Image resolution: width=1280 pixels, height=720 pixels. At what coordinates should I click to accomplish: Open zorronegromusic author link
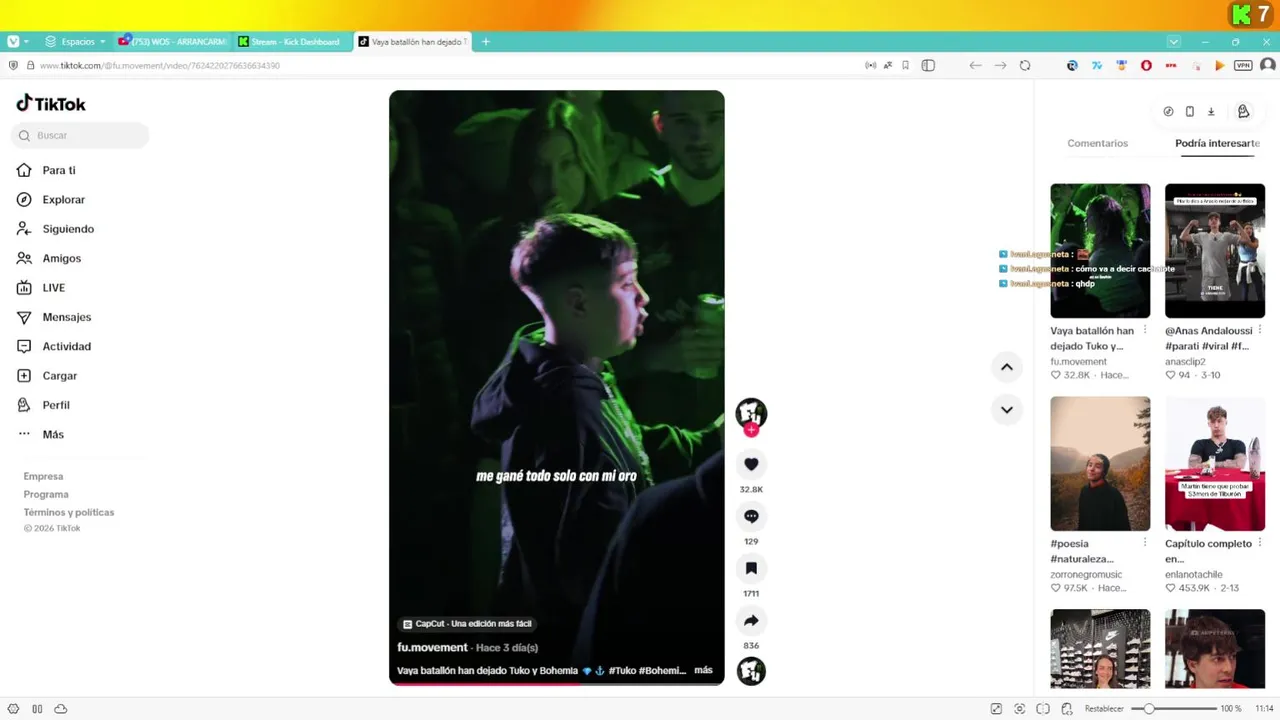click(1086, 574)
